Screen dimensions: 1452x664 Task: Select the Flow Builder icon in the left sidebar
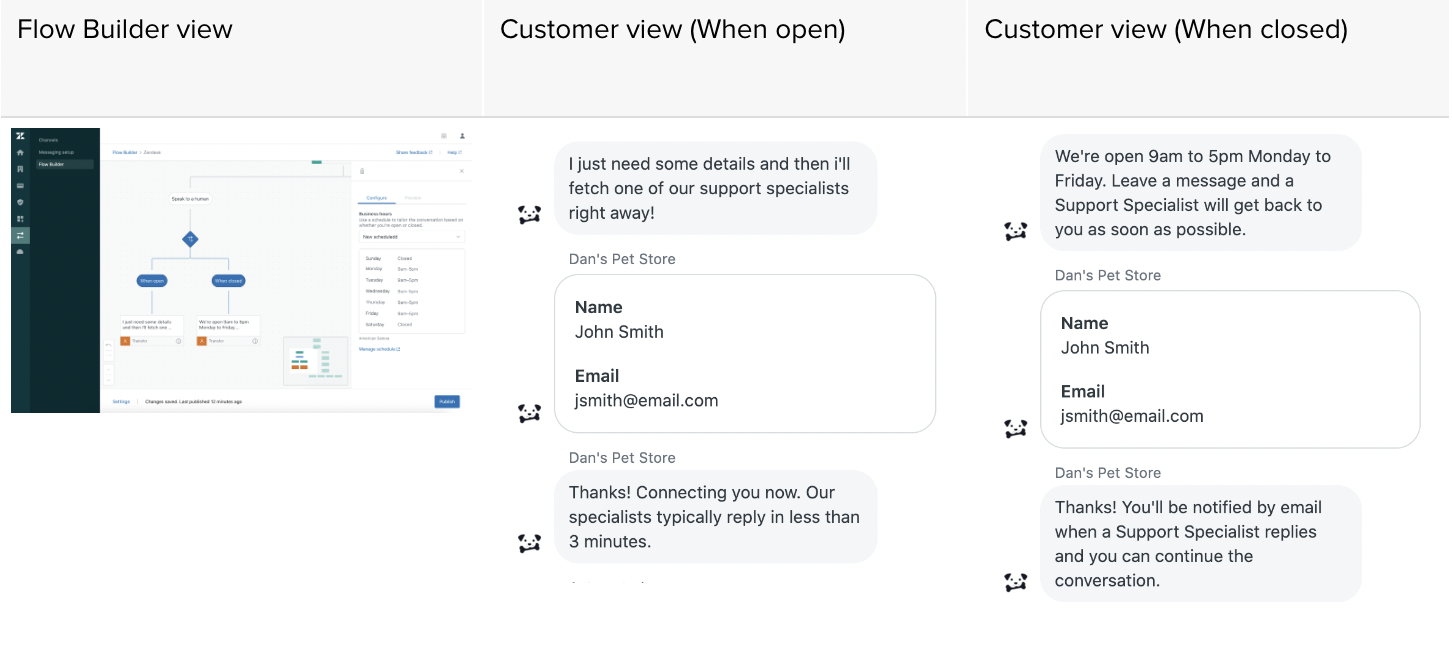tap(20, 234)
